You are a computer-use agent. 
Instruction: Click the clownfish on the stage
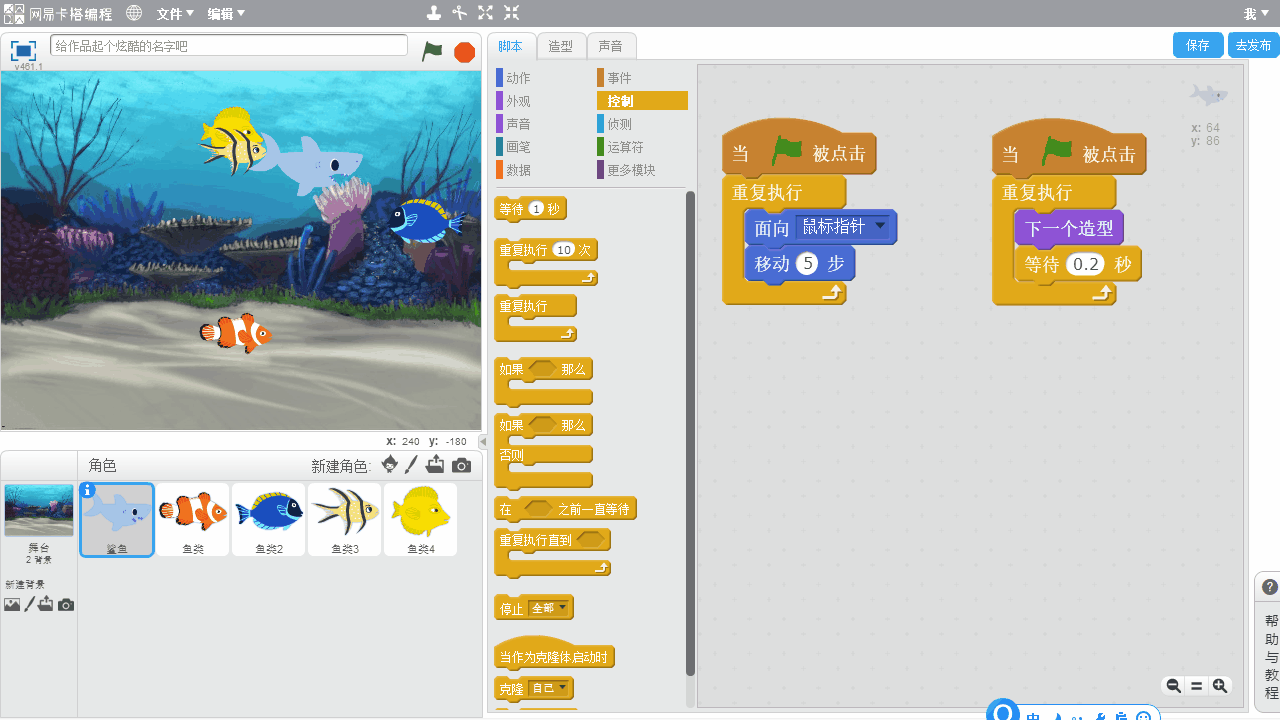click(x=236, y=333)
